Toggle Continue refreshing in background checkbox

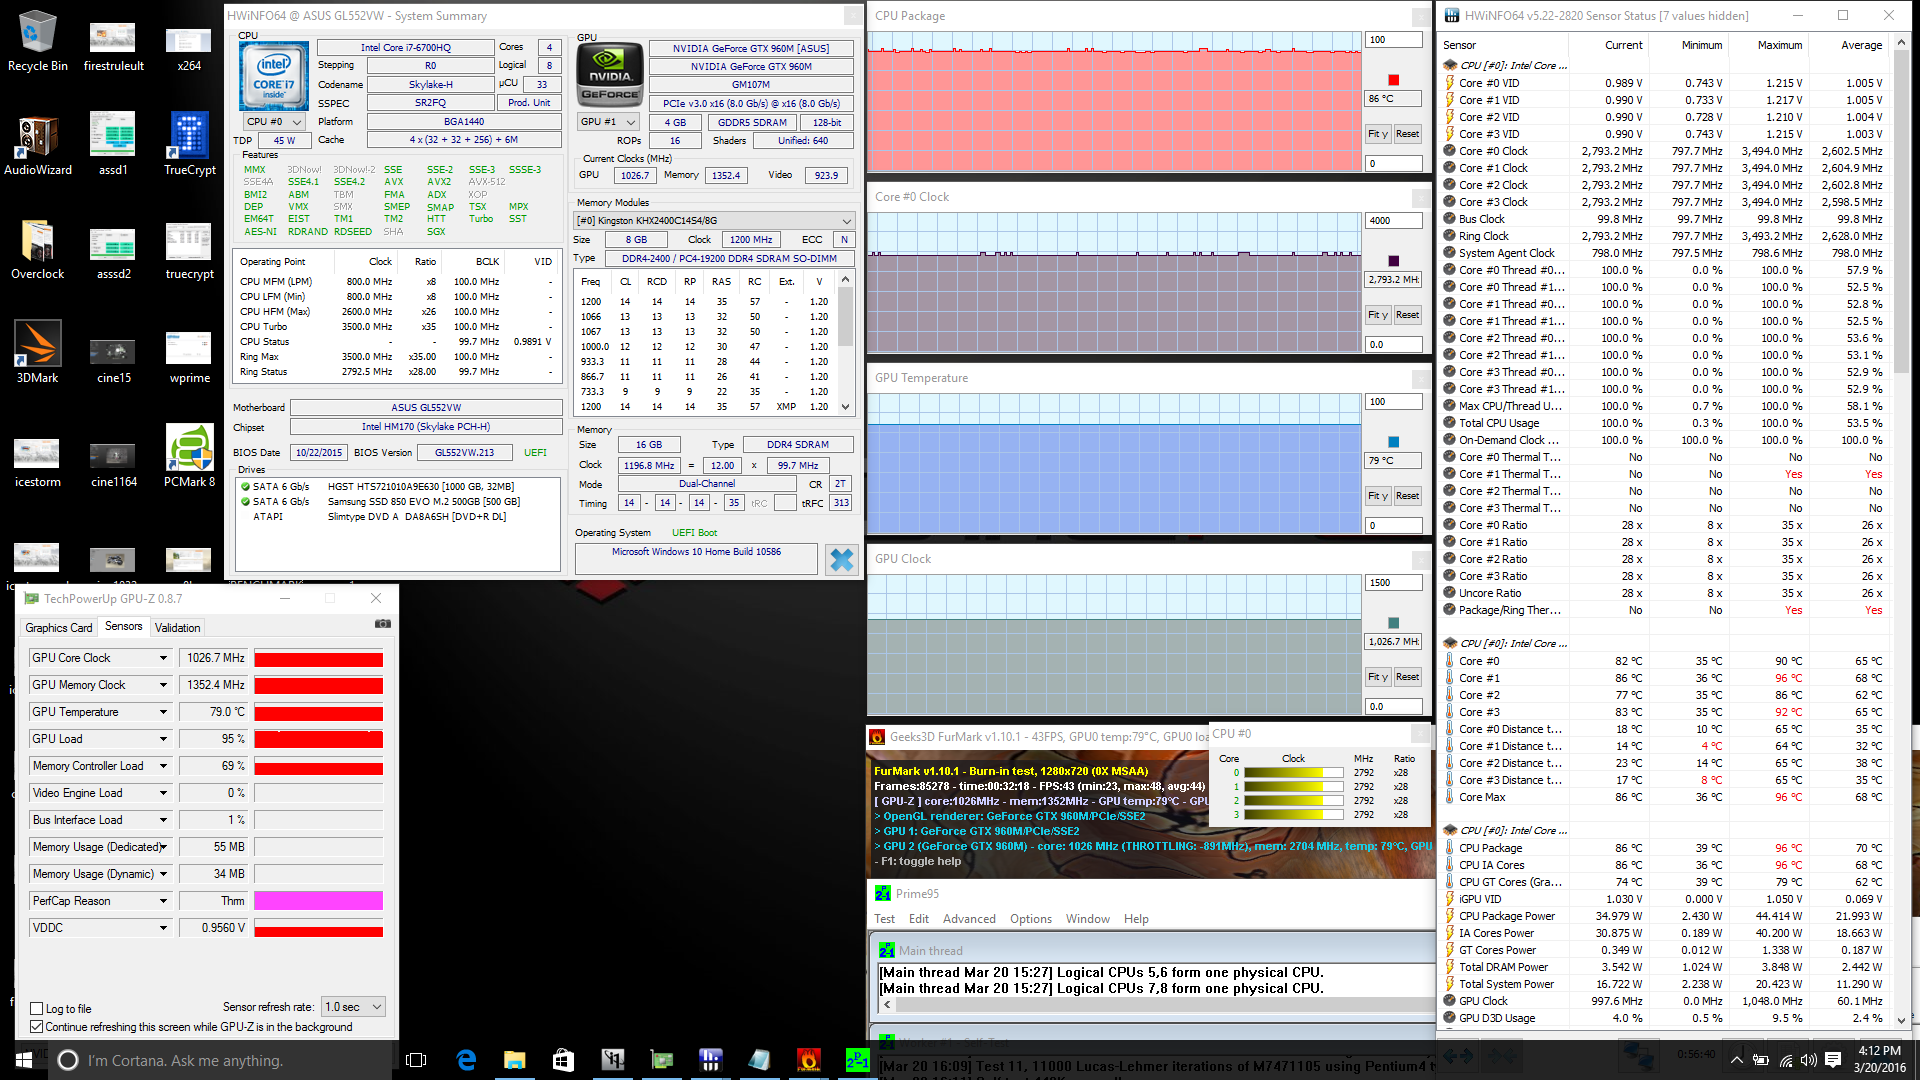[x=37, y=1027]
